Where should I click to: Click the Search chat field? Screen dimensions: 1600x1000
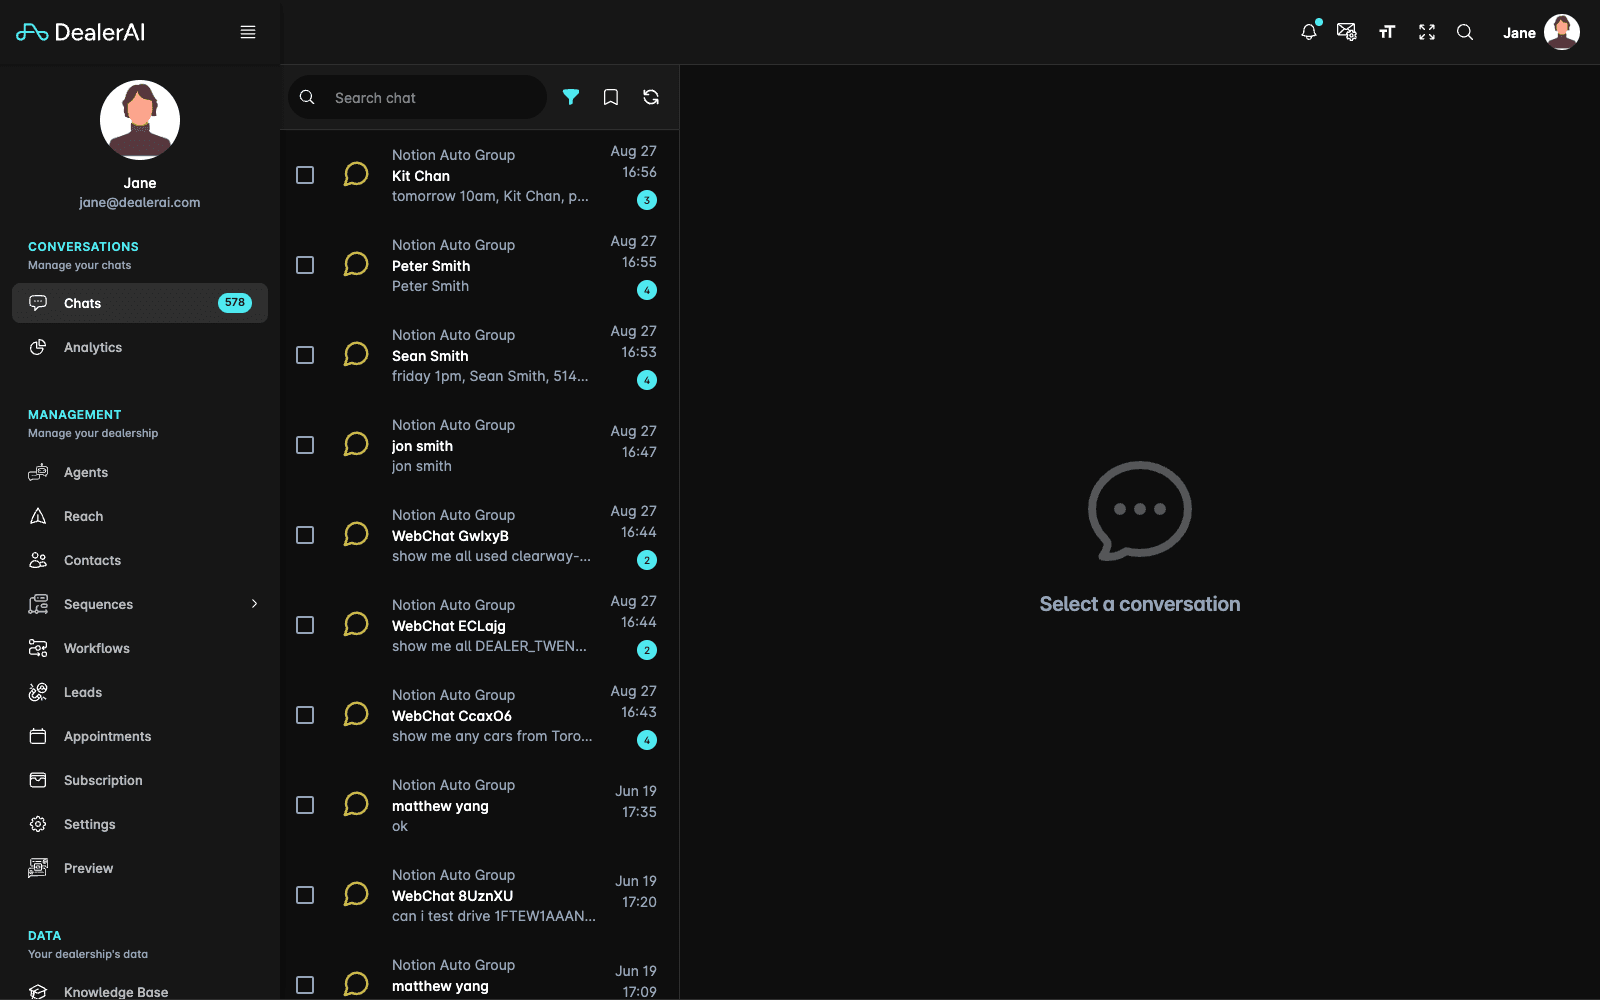[x=418, y=97]
